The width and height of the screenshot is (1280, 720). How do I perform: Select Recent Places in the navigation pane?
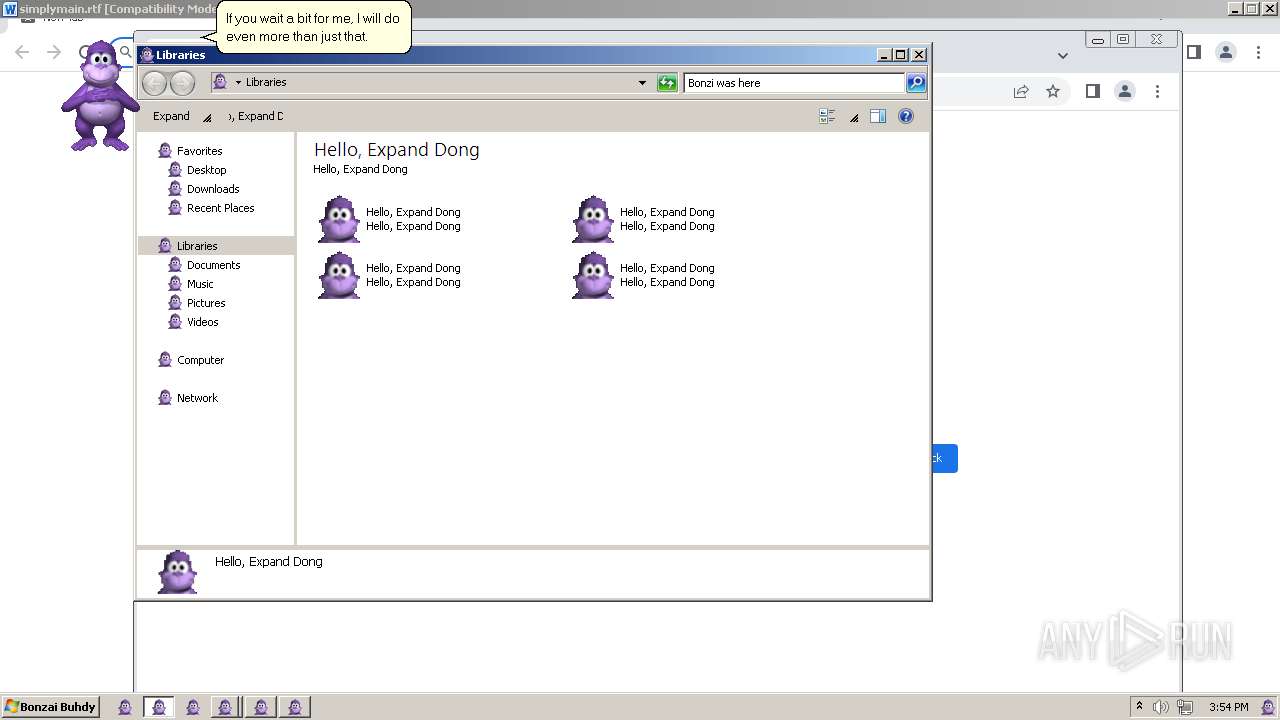pos(221,208)
